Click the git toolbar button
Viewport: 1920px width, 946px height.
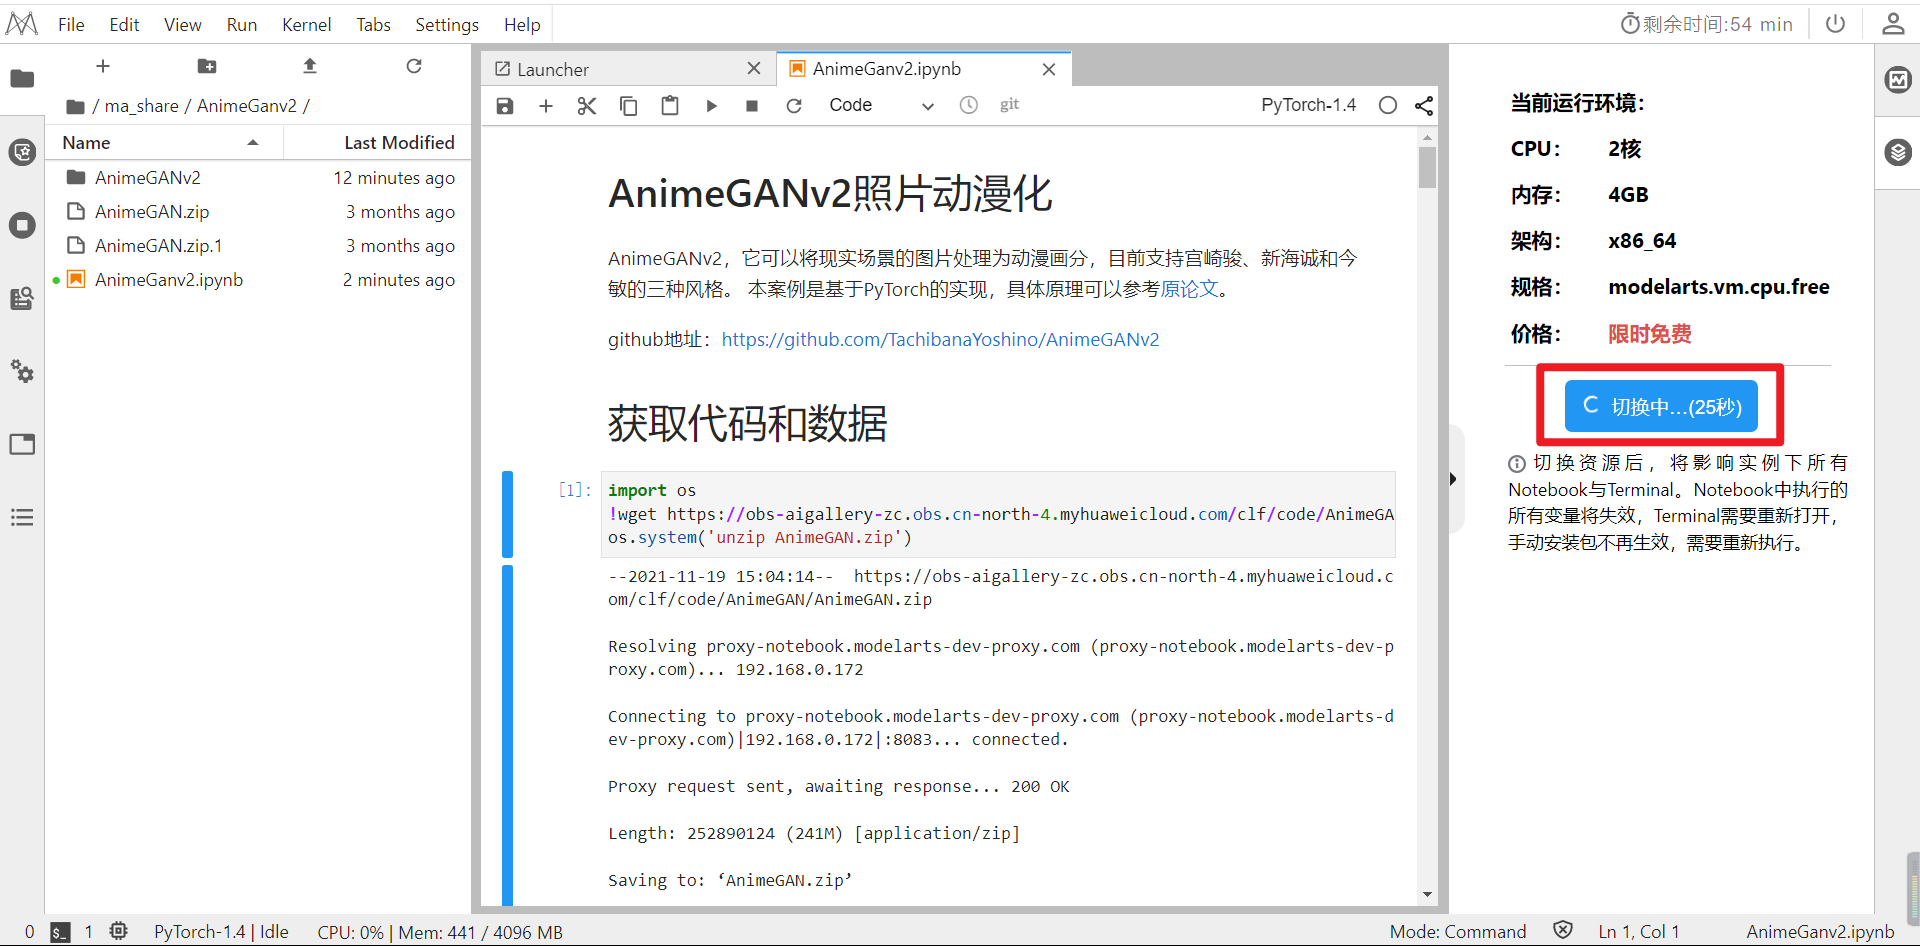point(1010,104)
